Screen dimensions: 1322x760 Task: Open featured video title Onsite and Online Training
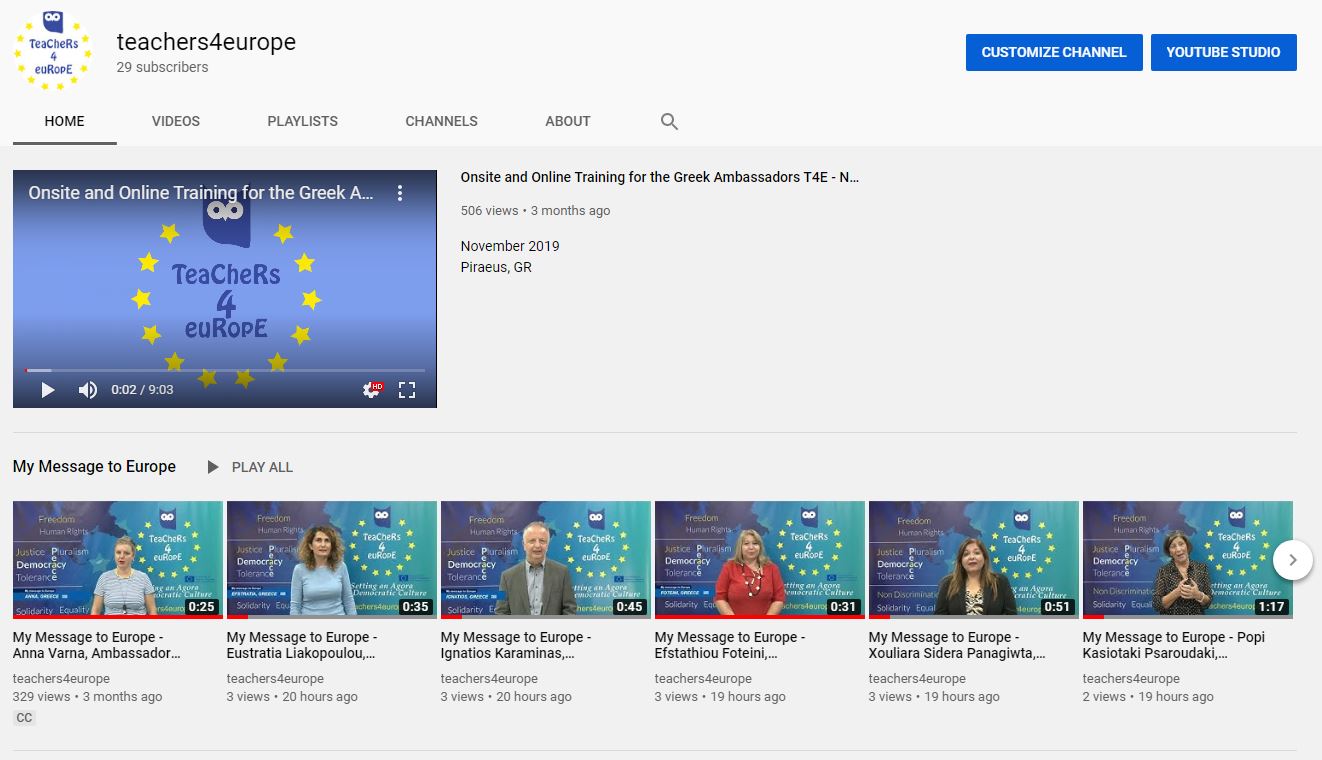pos(660,177)
